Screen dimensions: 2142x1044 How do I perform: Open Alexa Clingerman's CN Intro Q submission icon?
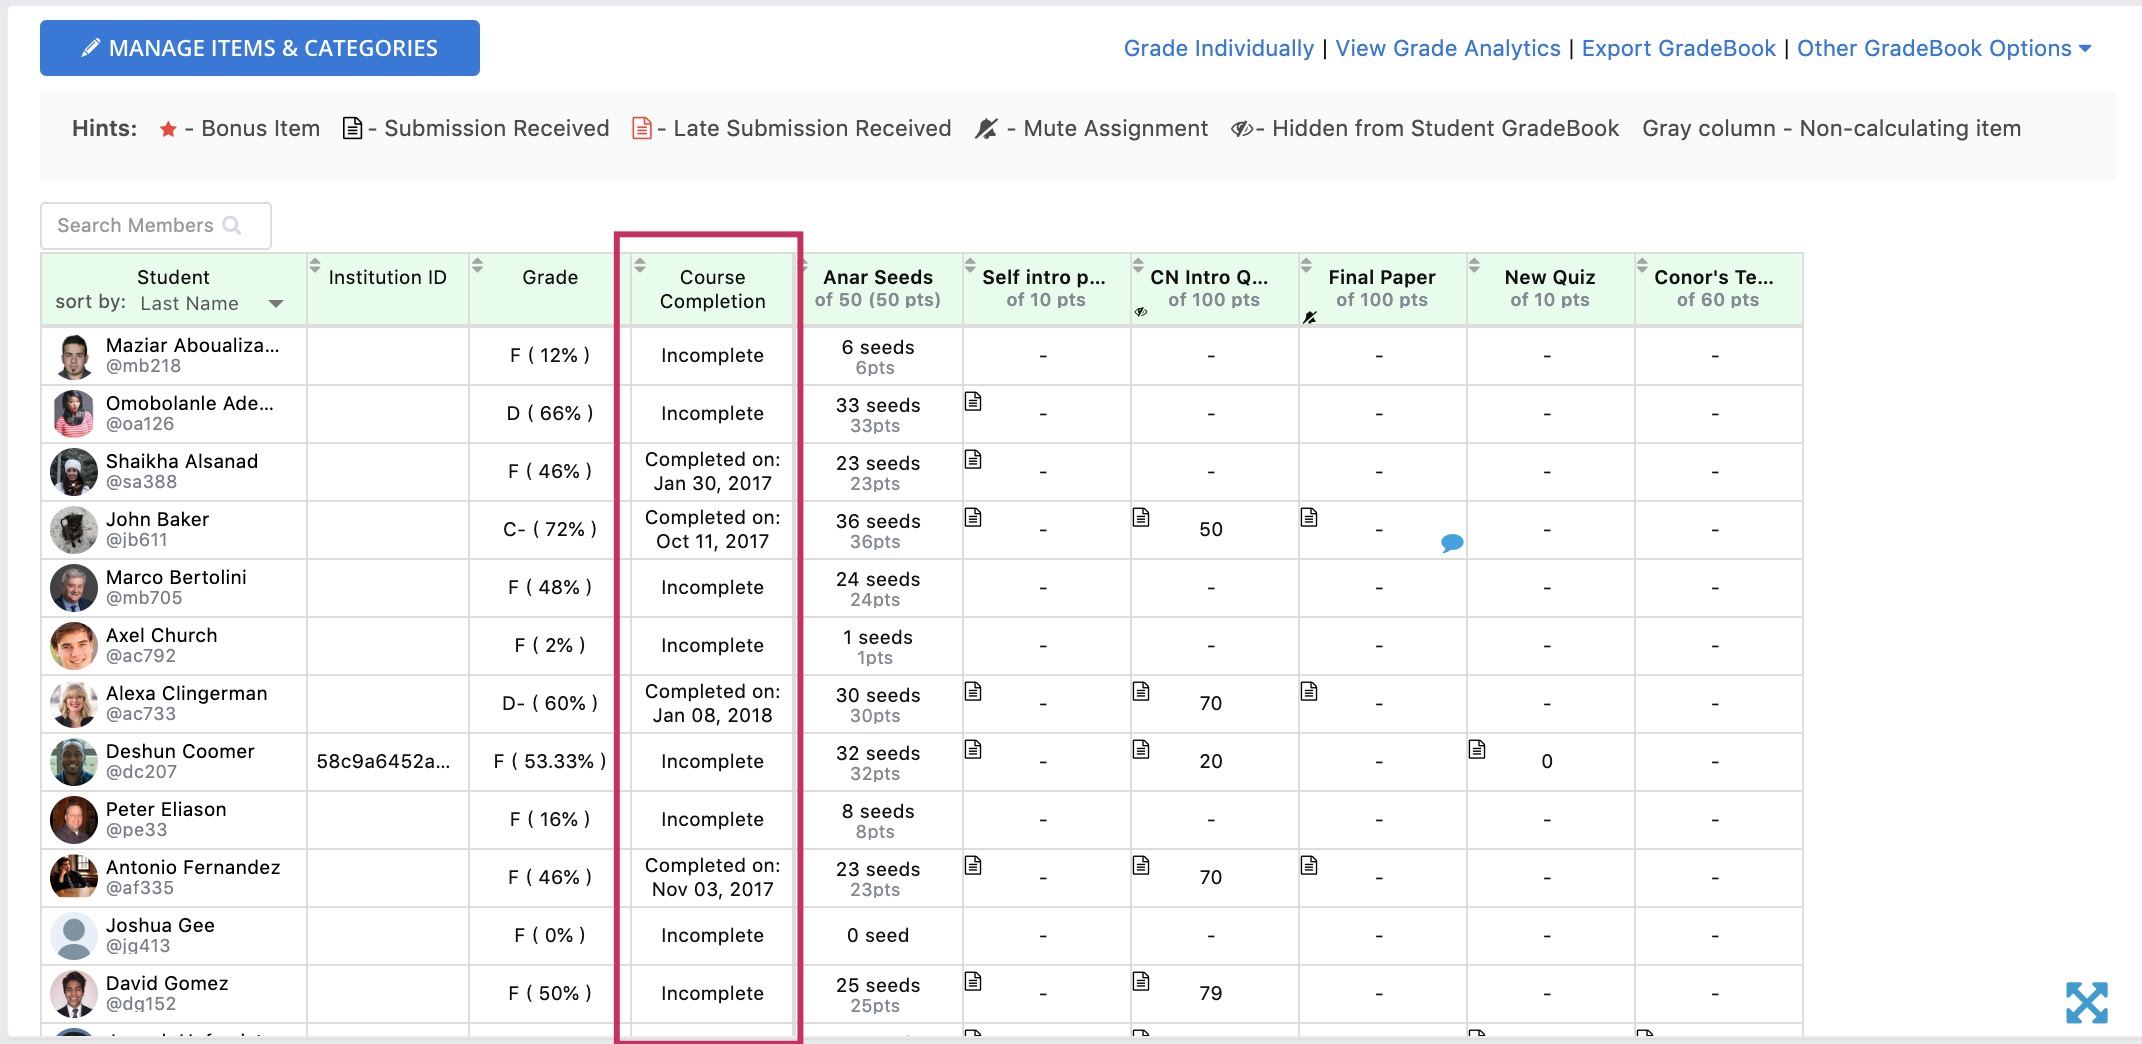1141,691
